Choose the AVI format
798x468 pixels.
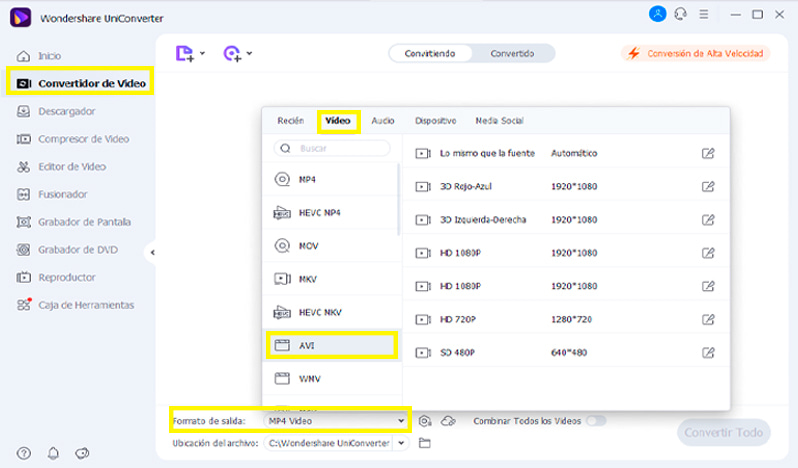click(x=331, y=345)
